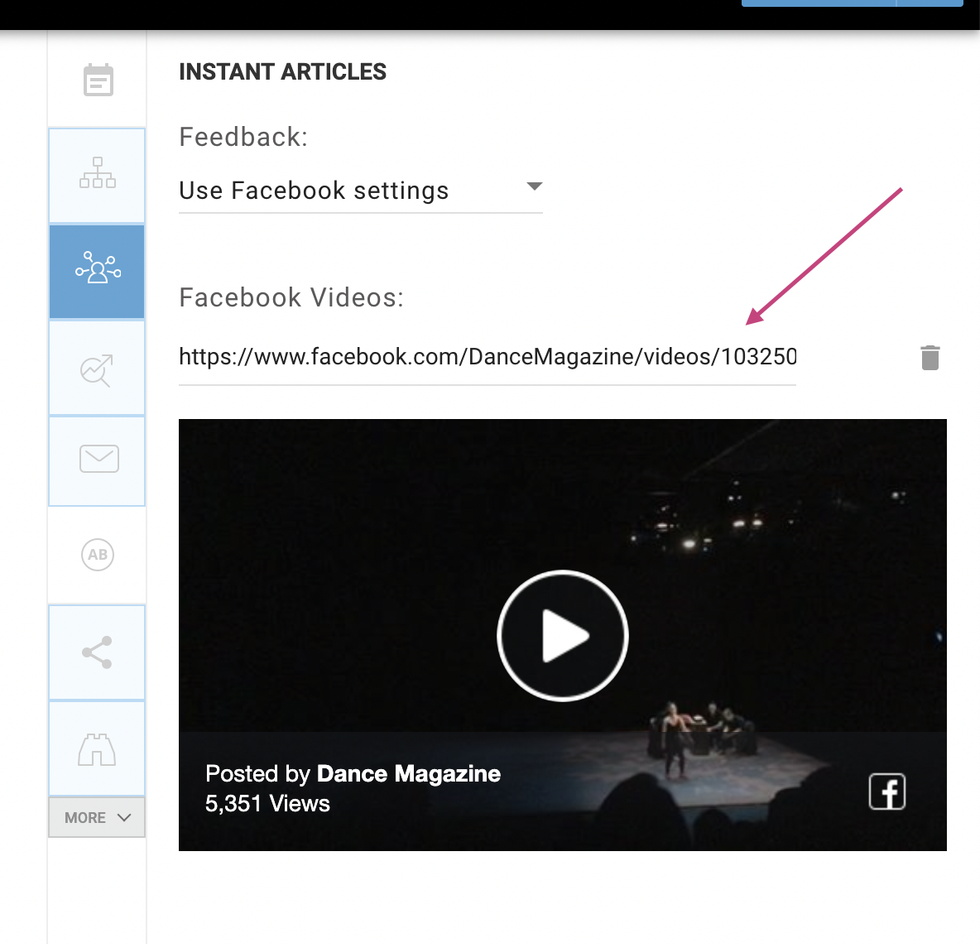Open the binoculars sidebar icon
The width and height of the screenshot is (980, 944).
pos(97,748)
